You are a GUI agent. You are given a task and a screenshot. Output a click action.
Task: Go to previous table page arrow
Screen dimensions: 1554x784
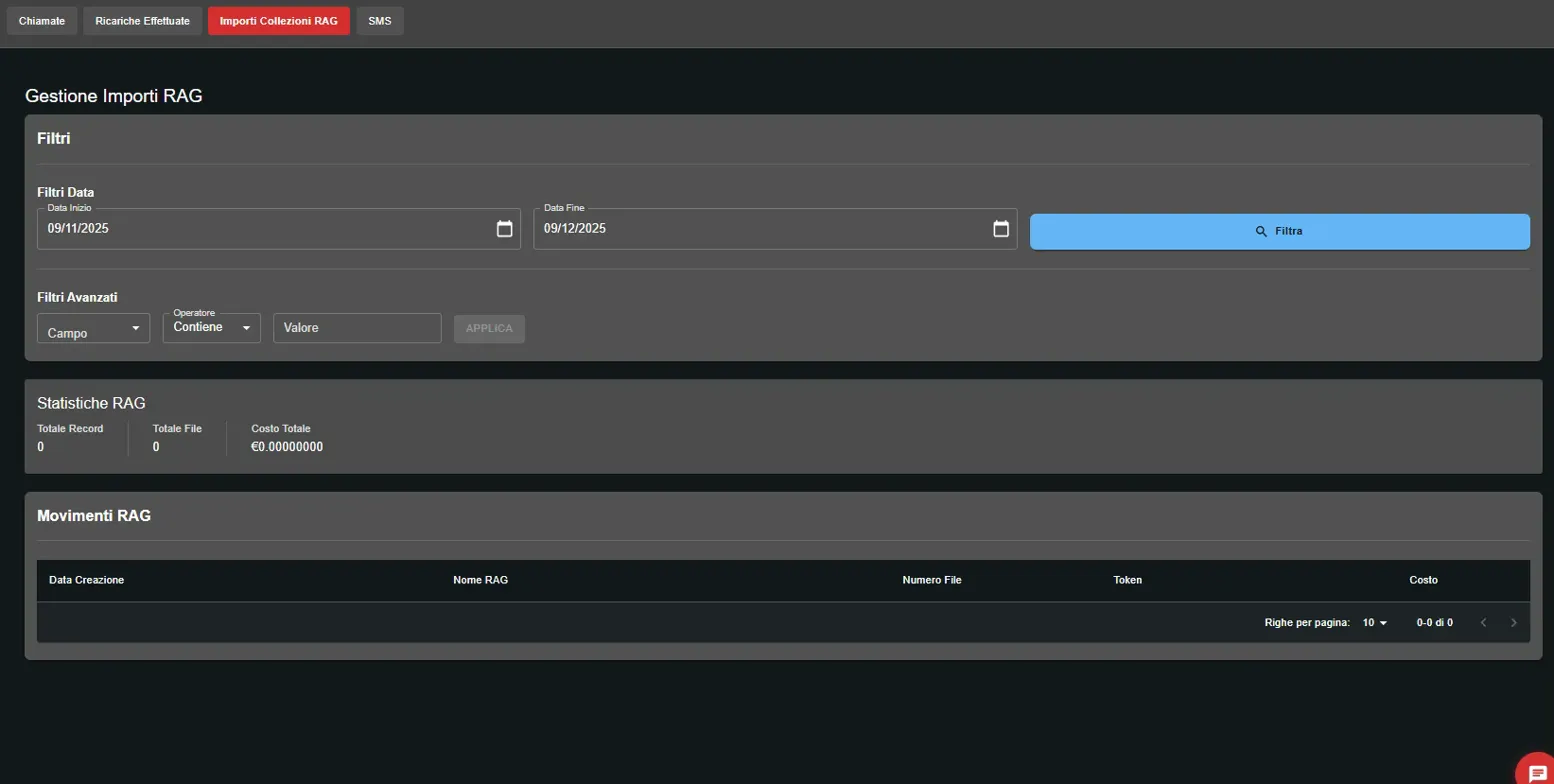[1483, 623]
